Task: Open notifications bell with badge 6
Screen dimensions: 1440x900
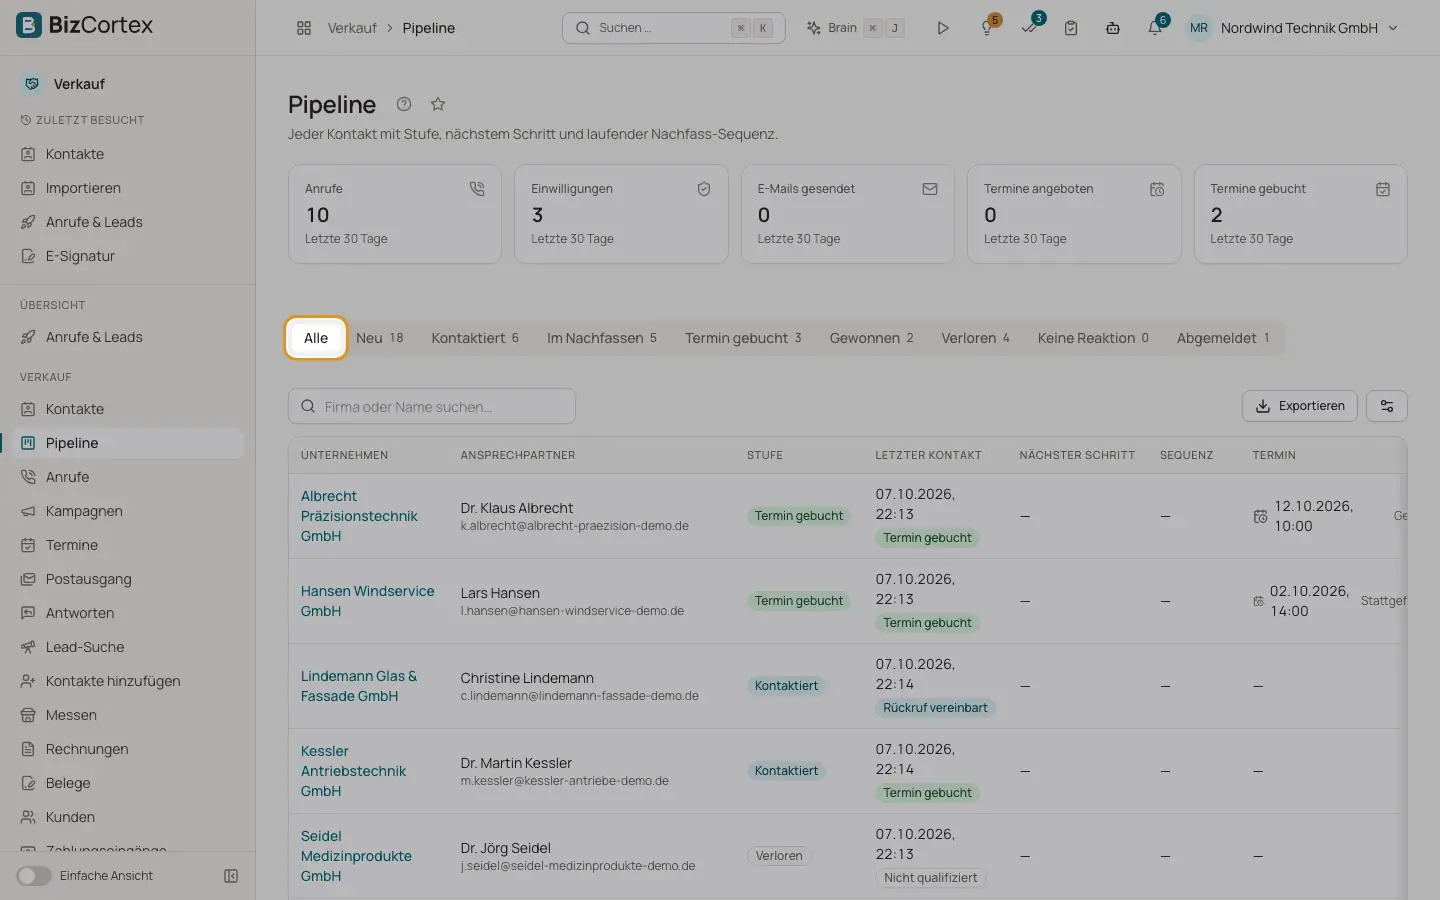Action: tap(1155, 27)
